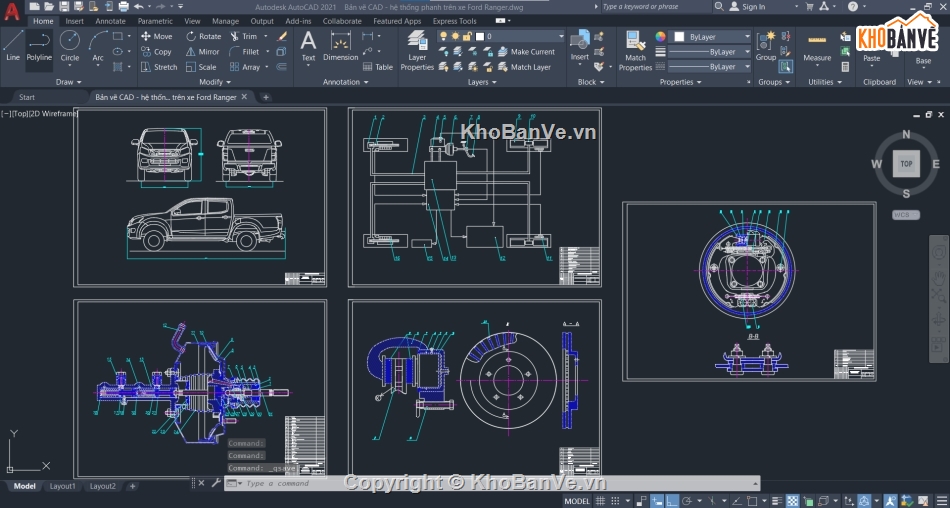Click the Explode tool in Modify panel
Screen dimensions: 950x508
(x=282, y=52)
